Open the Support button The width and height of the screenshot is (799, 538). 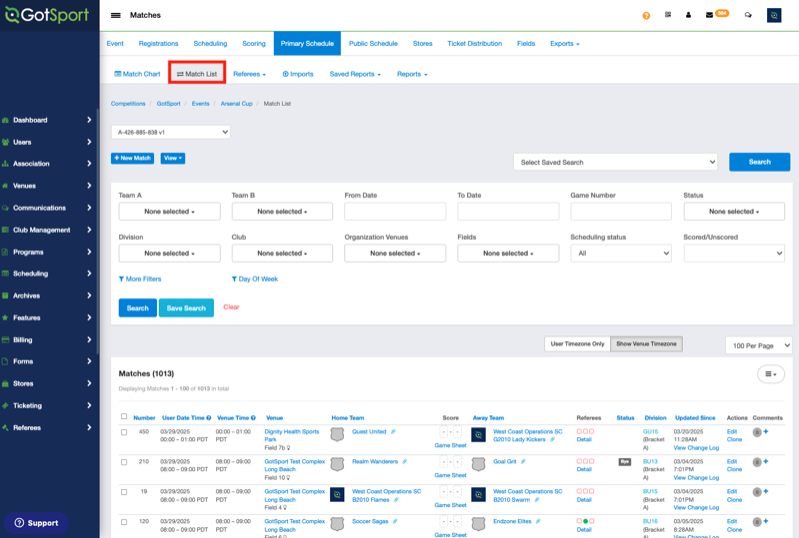(x=37, y=523)
